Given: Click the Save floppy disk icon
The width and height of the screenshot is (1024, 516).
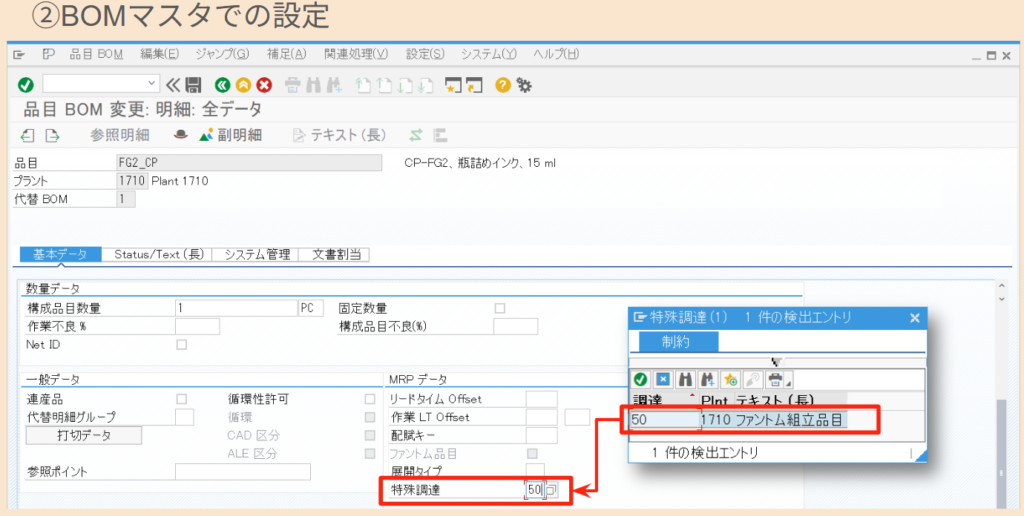Looking at the screenshot, I should point(193,84).
